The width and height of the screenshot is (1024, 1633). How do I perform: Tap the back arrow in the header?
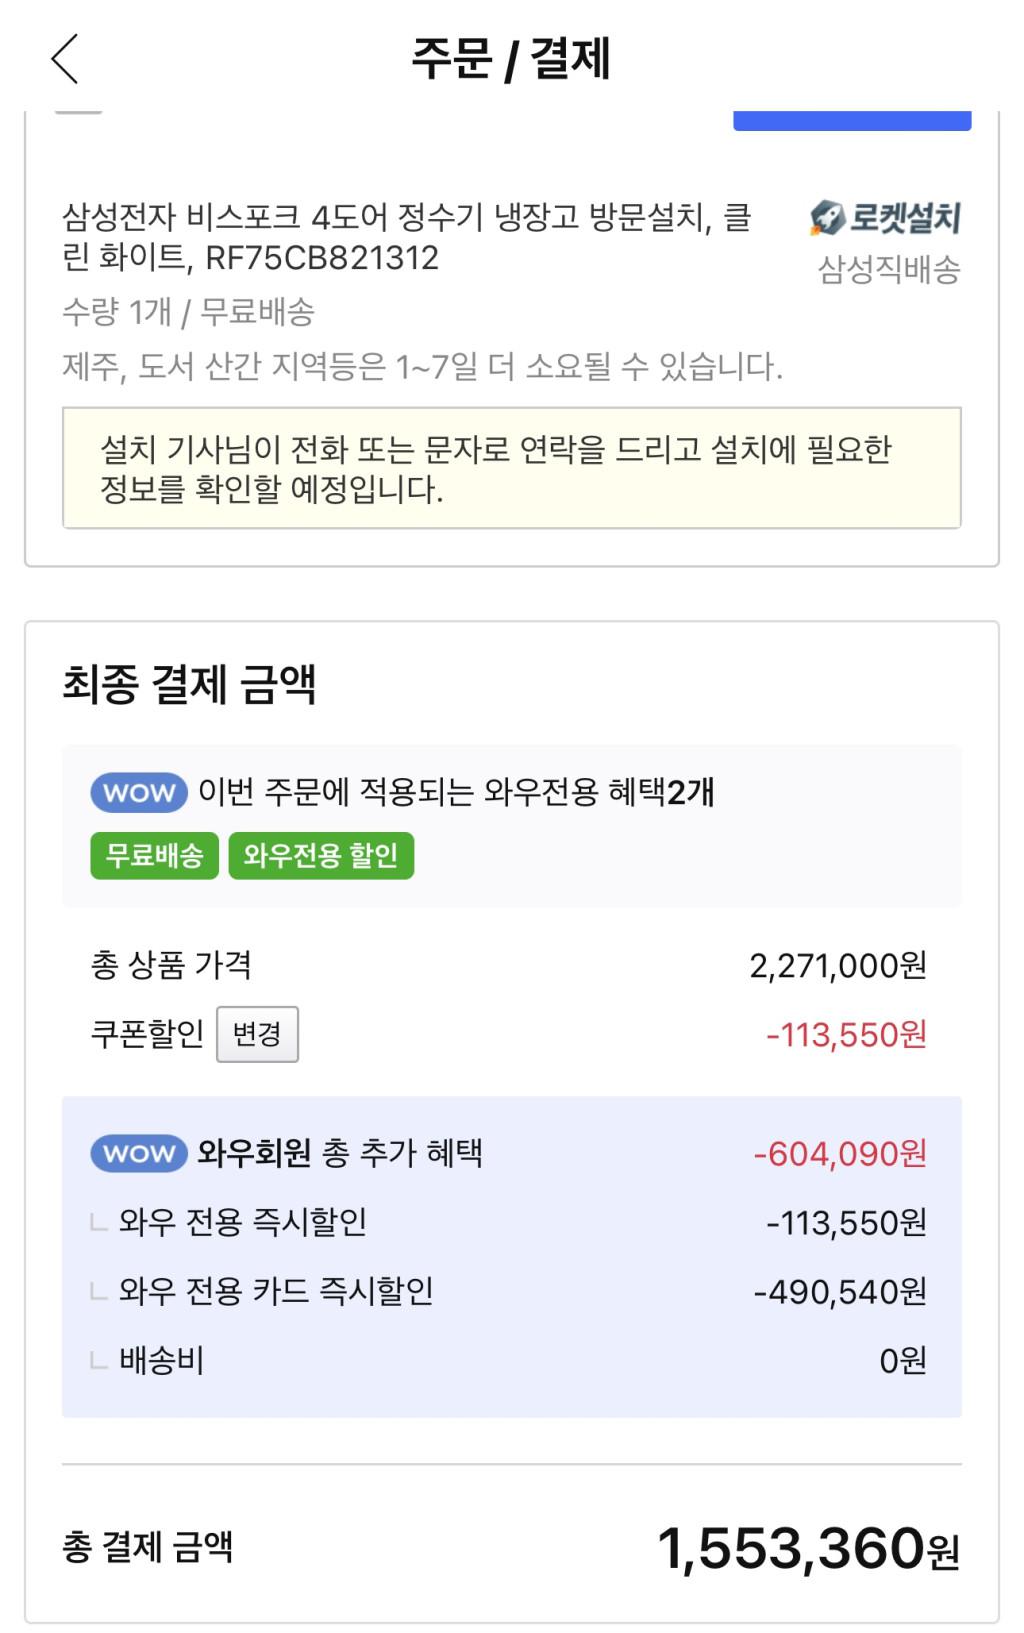point(65,58)
